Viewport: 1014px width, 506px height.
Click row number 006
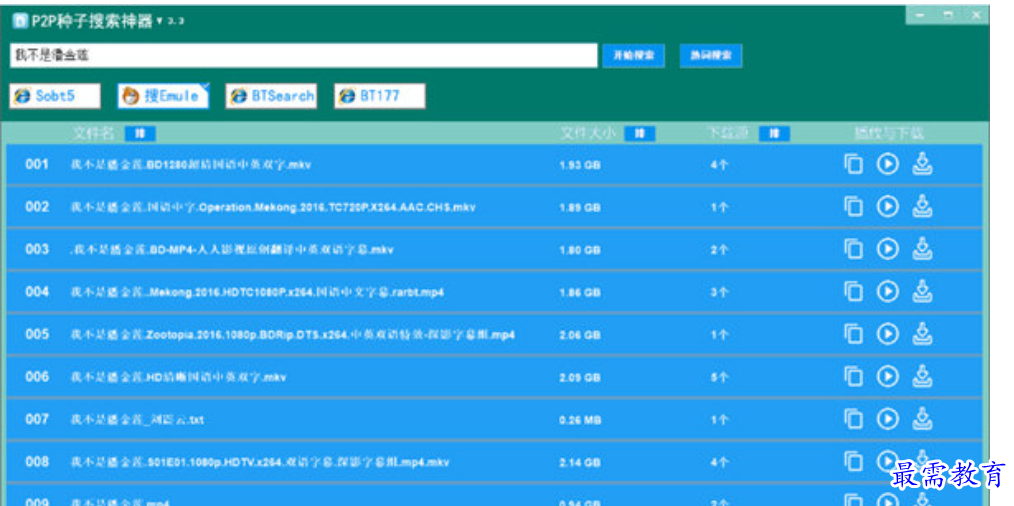coord(37,377)
